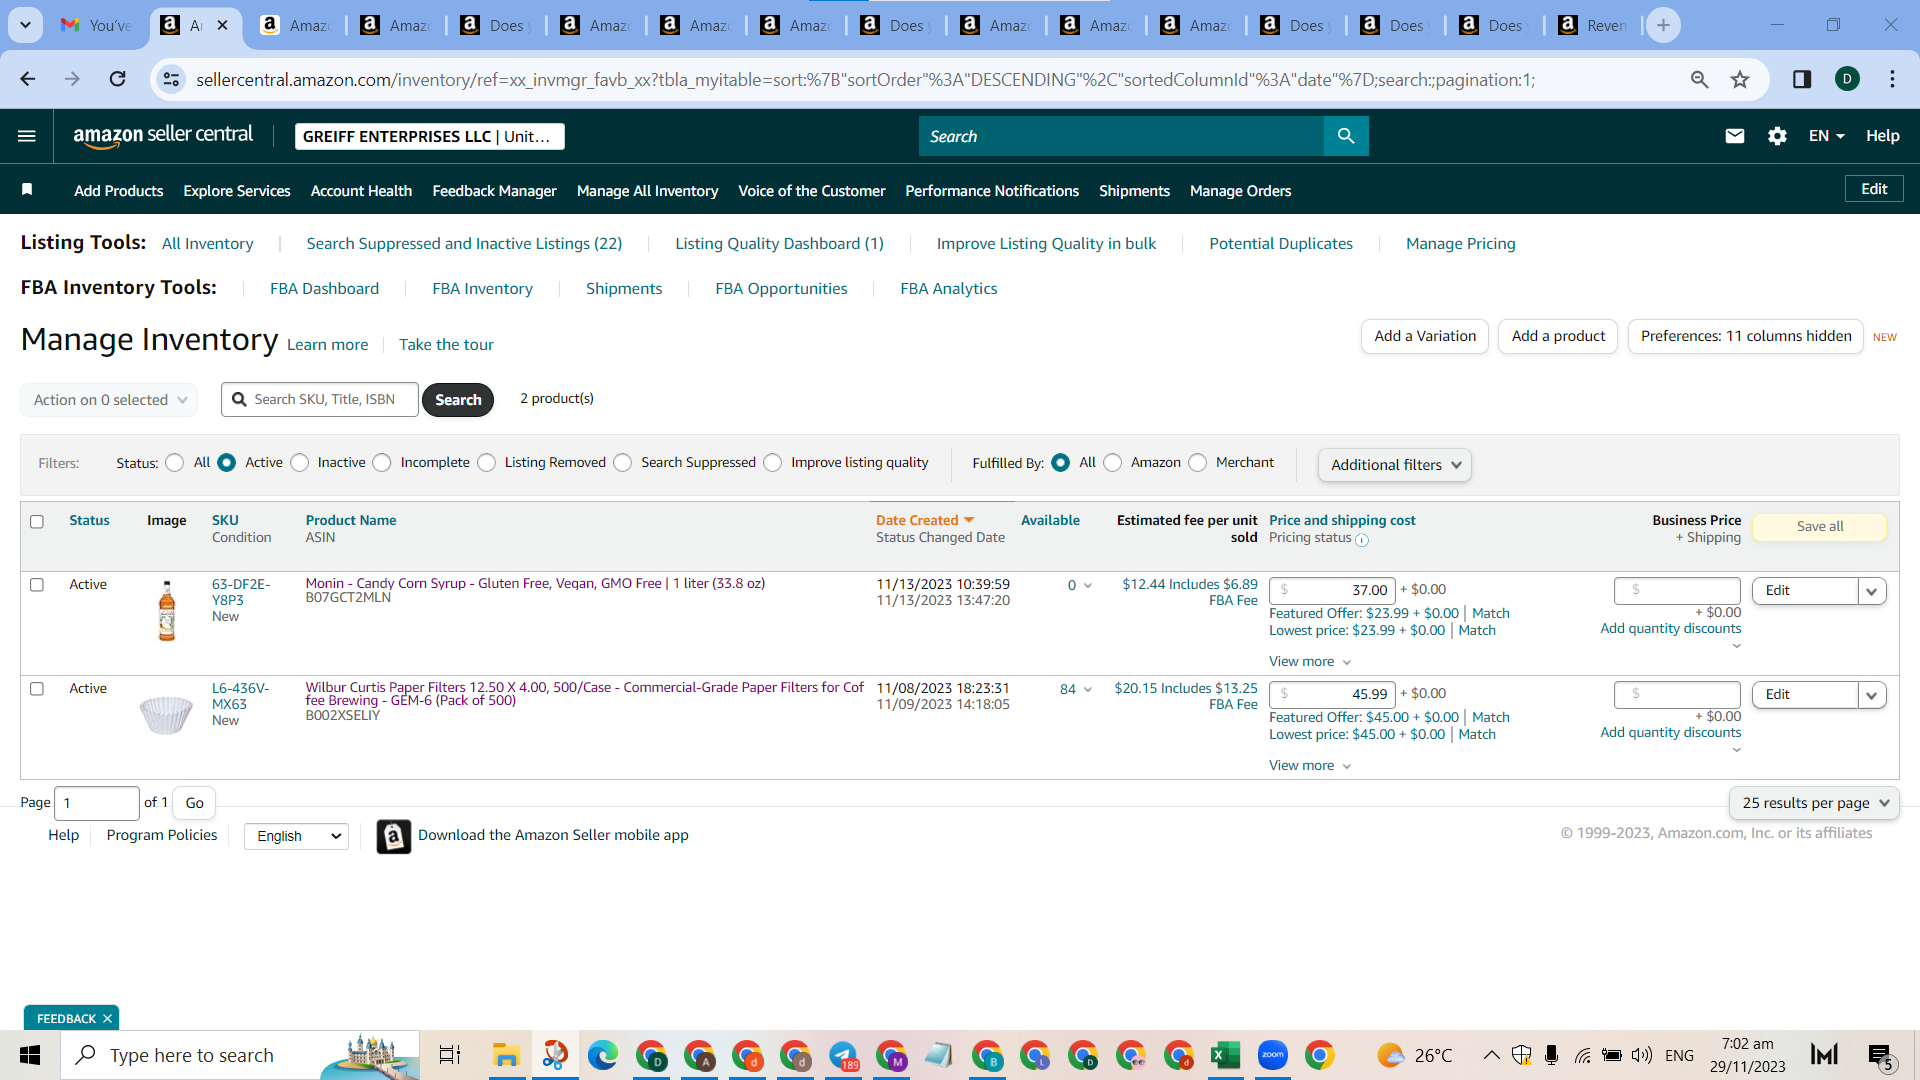Open the English language selector in footer
The image size is (1920, 1080).
pos(297,836)
